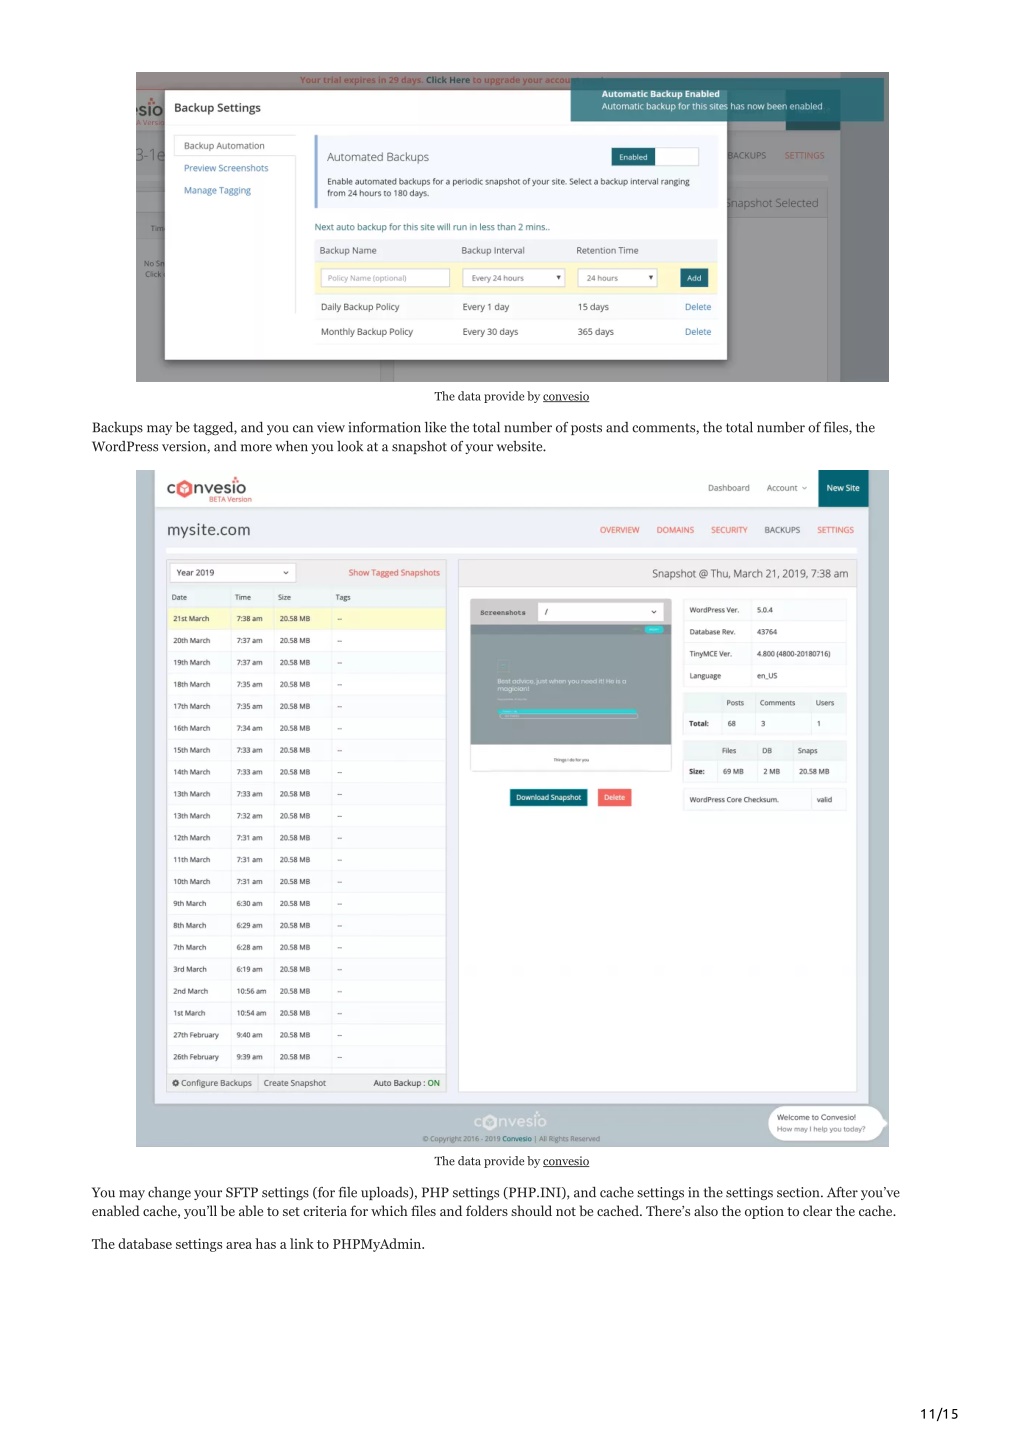Click 'Click Here' in the trial expiry banner

448,80
